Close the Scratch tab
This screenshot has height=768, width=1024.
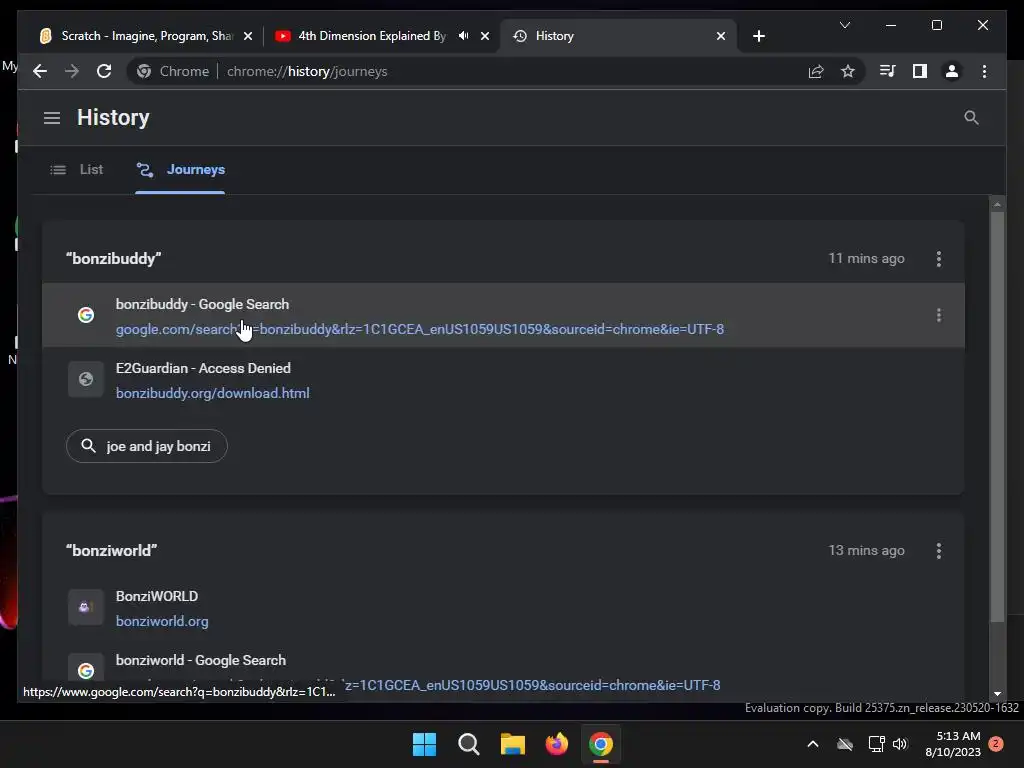coord(248,36)
